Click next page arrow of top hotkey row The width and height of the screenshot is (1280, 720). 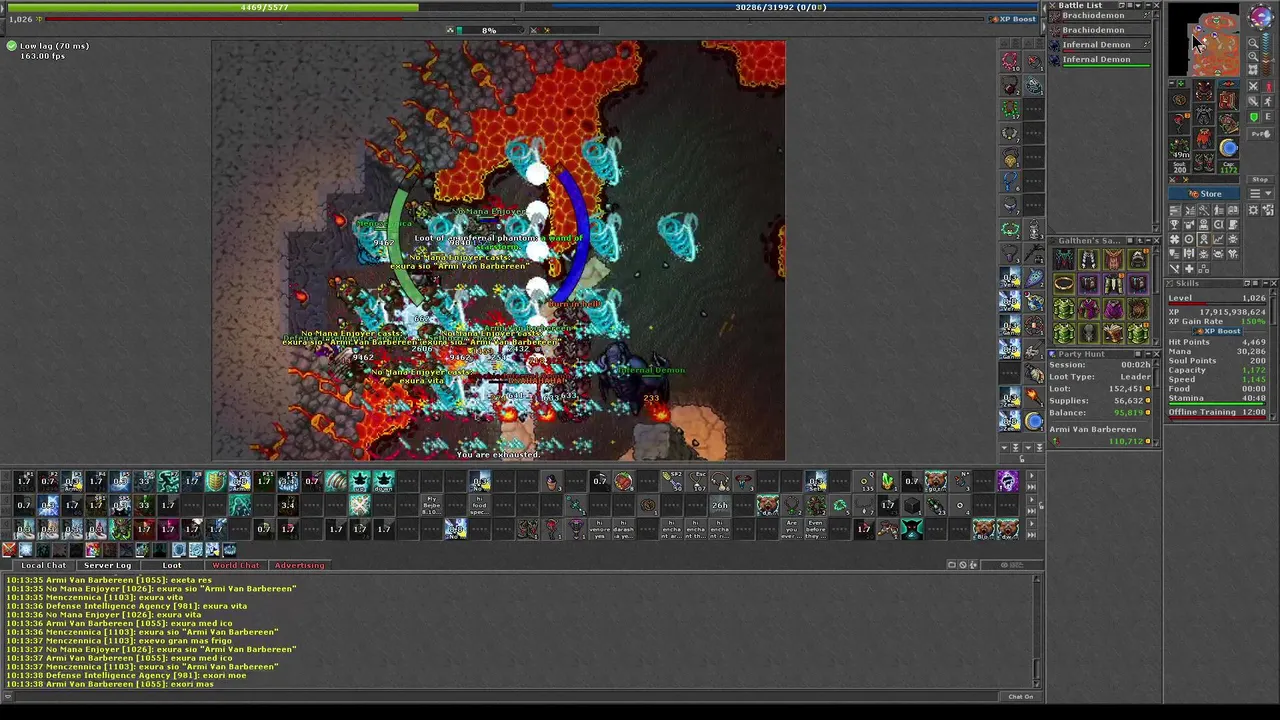click(x=1032, y=476)
